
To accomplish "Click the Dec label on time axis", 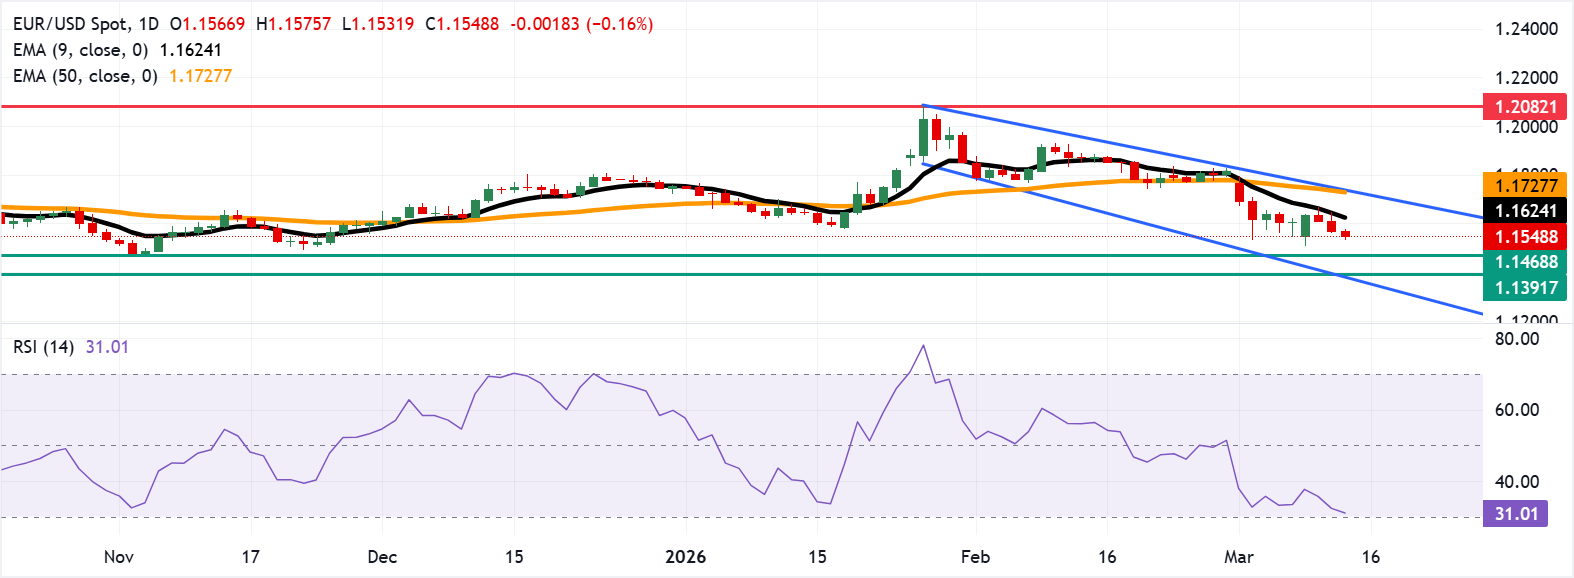I will [382, 557].
